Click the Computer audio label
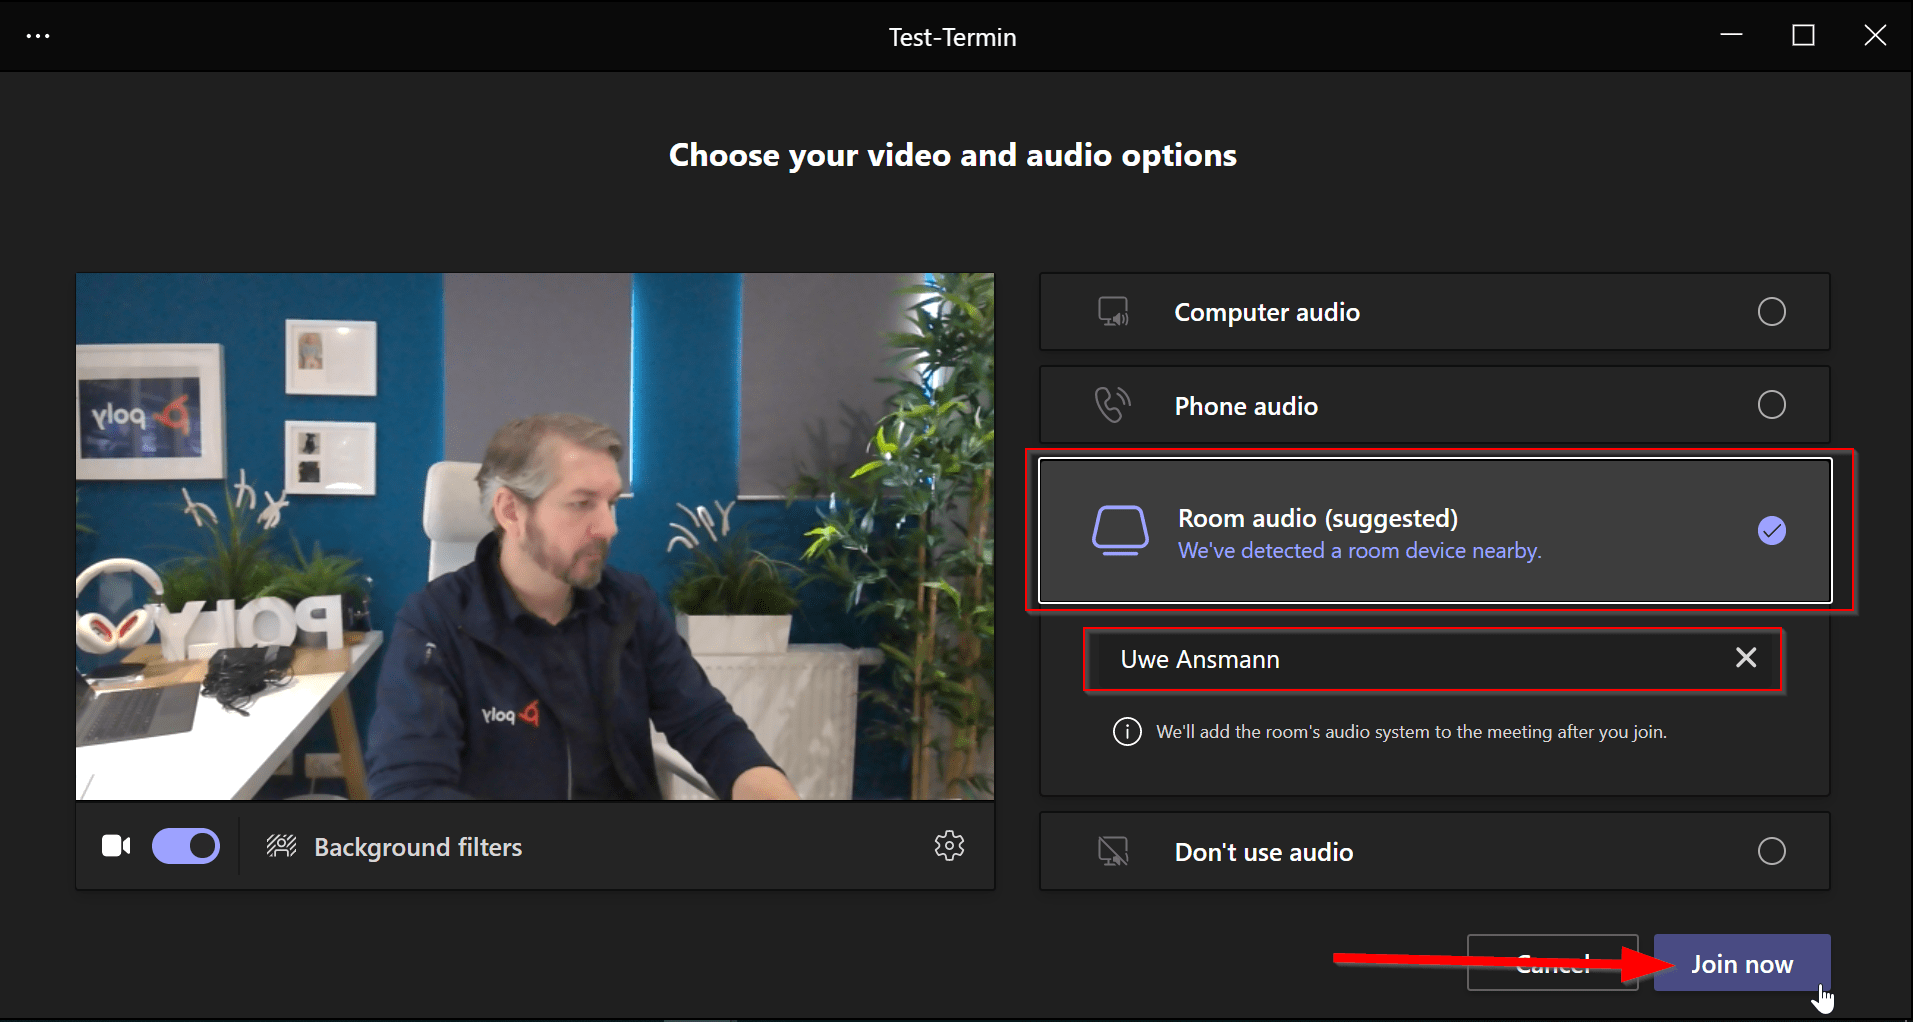The height and width of the screenshot is (1022, 1913). [x=1267, y=313]
